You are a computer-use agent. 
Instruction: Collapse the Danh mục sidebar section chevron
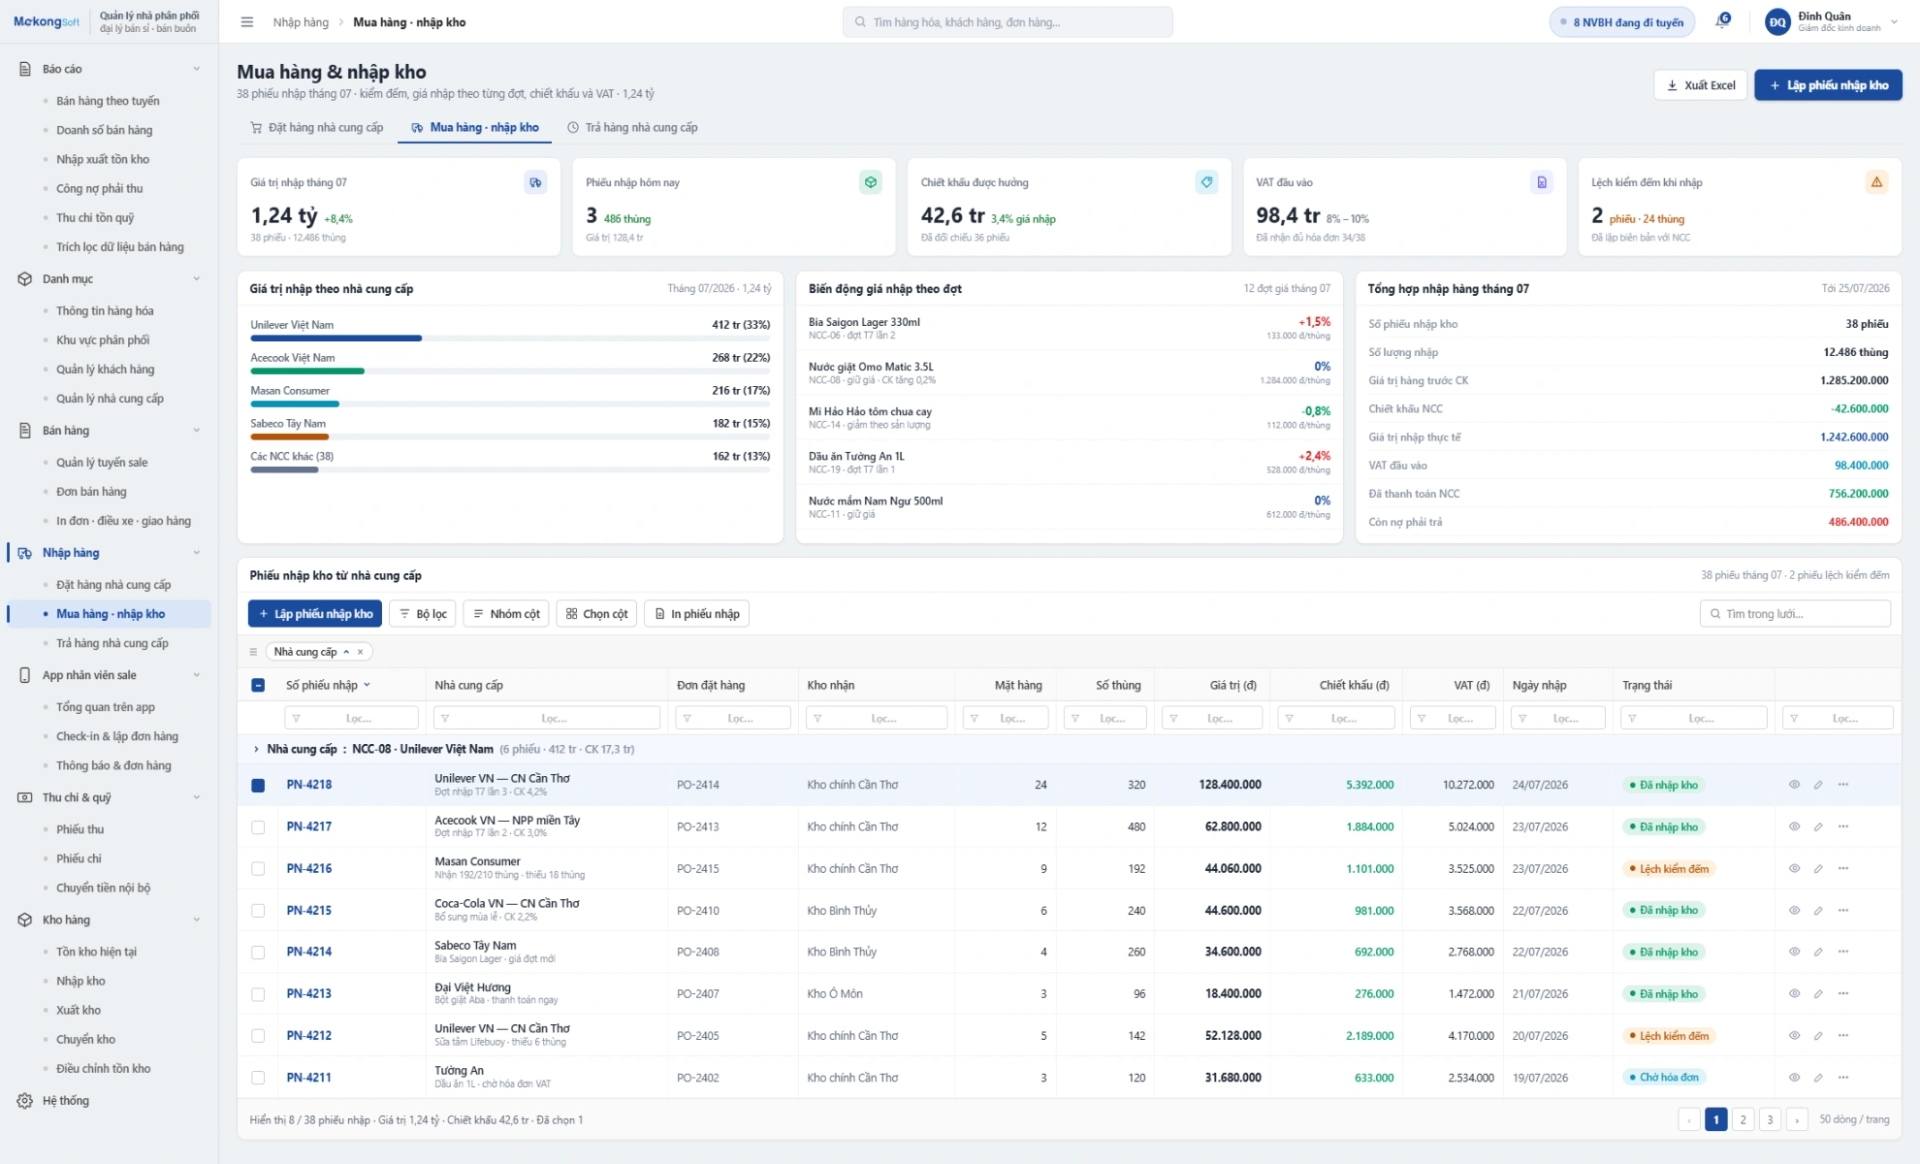(x=196, y=279)
